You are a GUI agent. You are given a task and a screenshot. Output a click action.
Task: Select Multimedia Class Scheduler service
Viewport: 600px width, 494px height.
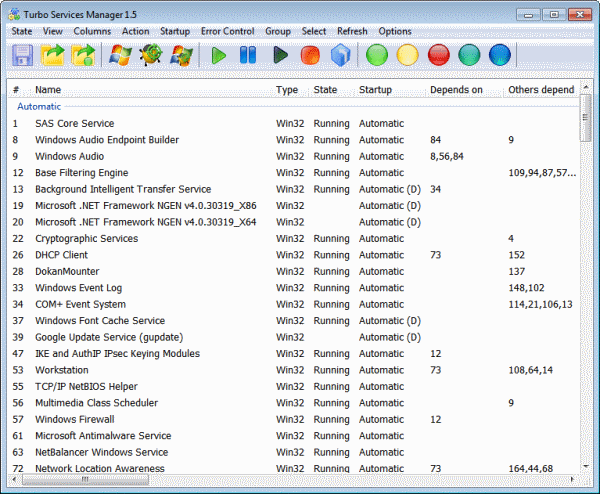[x=293, y=403]
